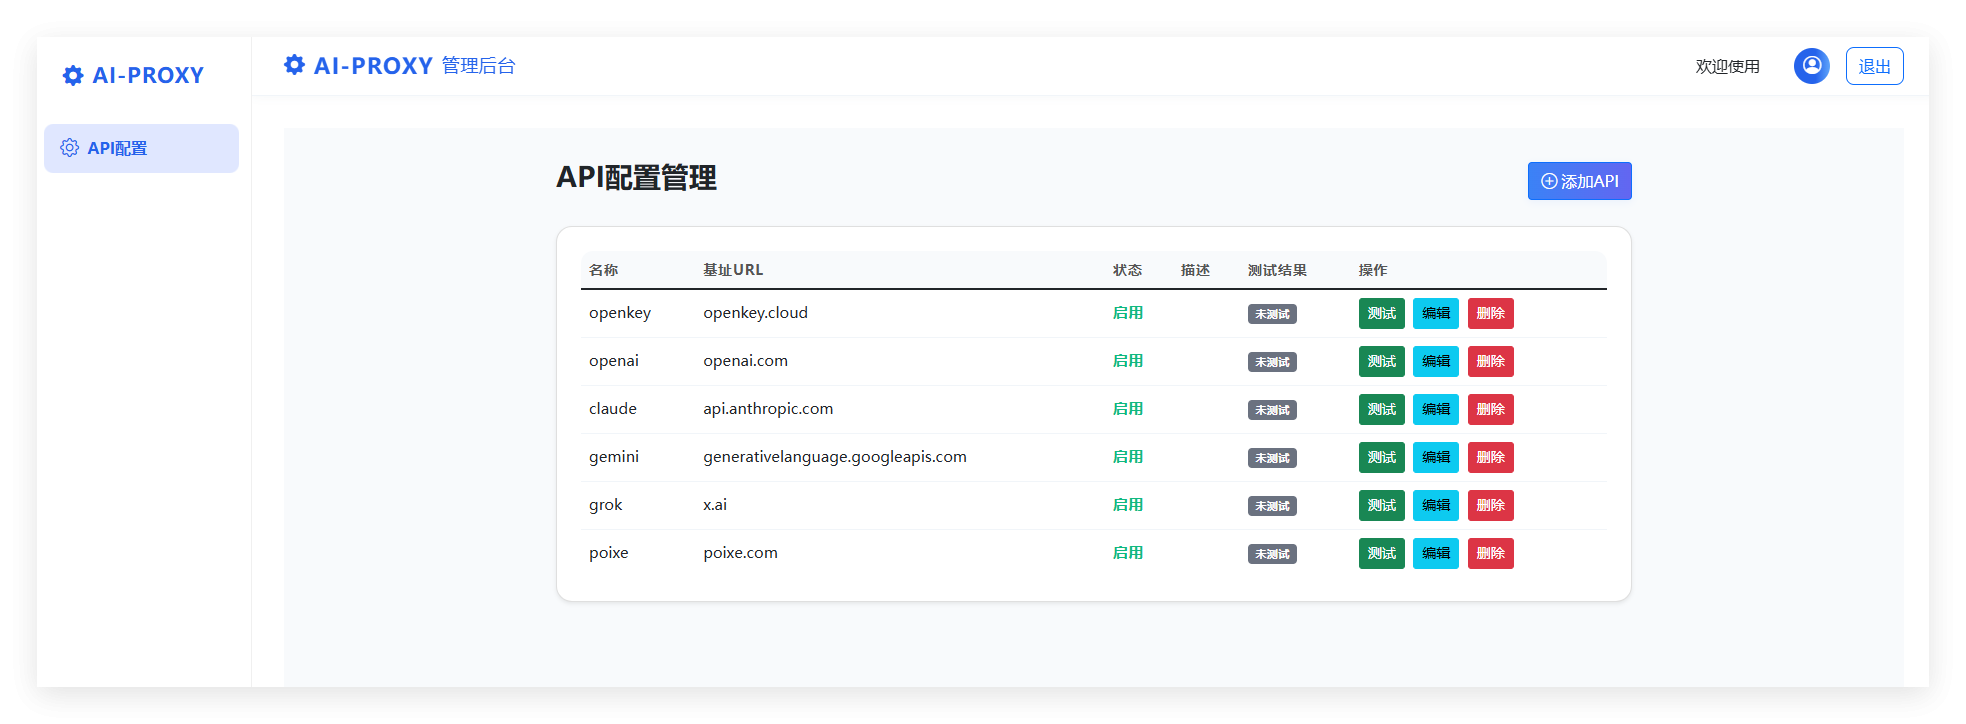Click 删除 for the gemini row
The image size is (1966, 724).
coord(1490,457)
